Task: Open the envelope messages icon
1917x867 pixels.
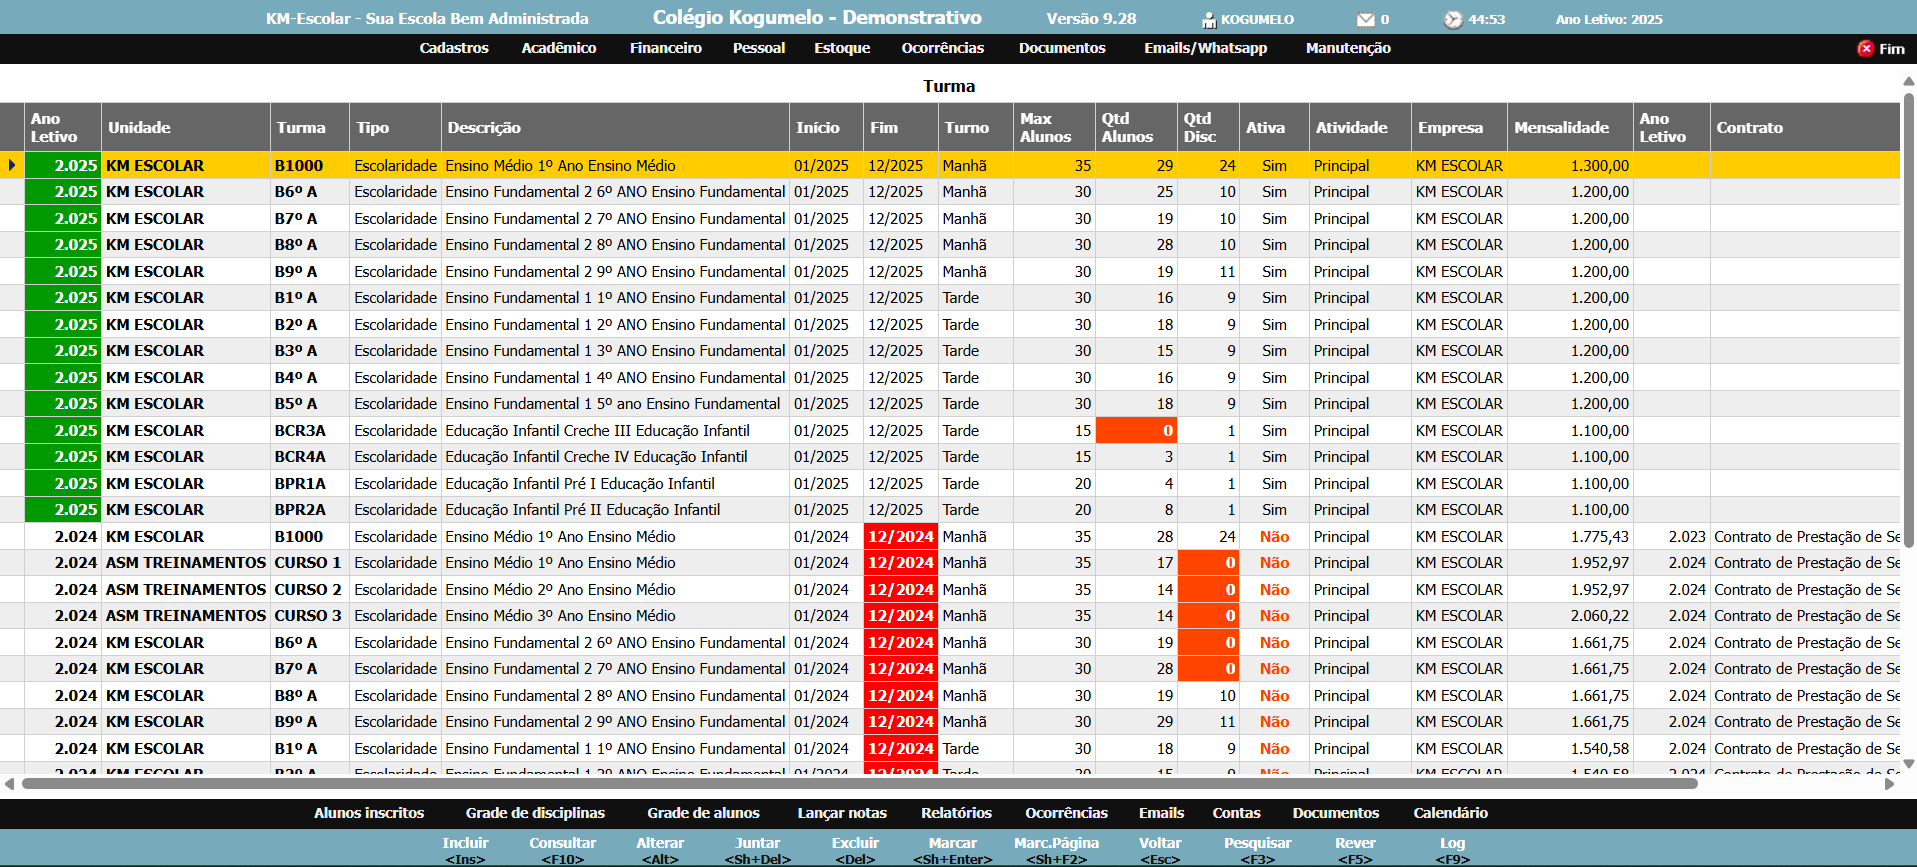Action: [x=1365, y=20]
